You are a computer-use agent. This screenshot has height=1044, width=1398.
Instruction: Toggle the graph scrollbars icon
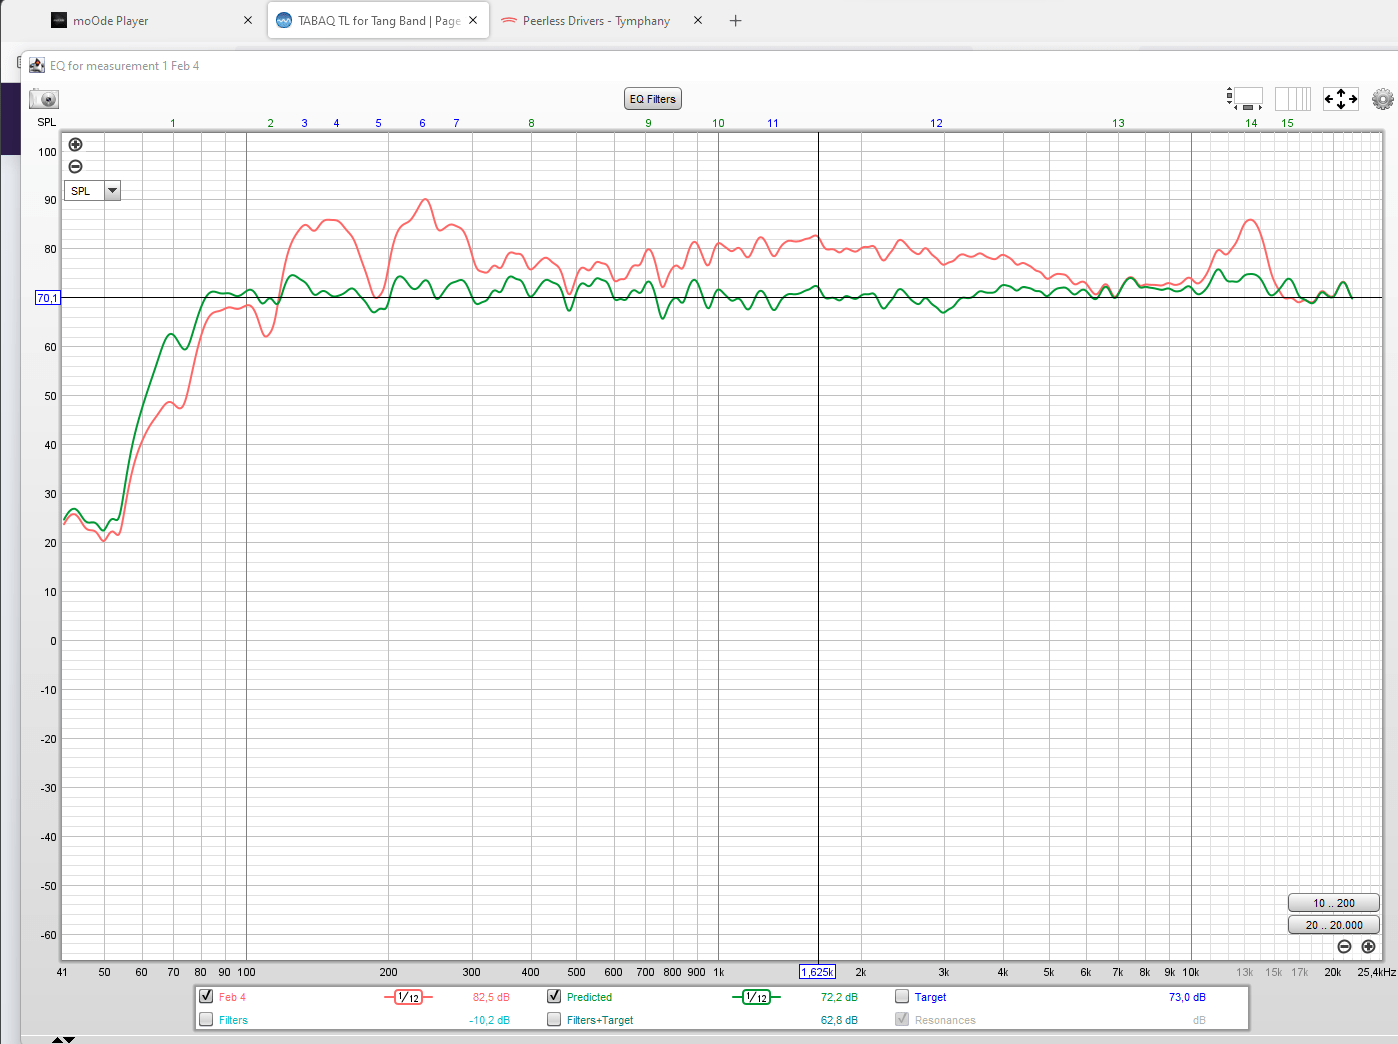coord(1245,99)
